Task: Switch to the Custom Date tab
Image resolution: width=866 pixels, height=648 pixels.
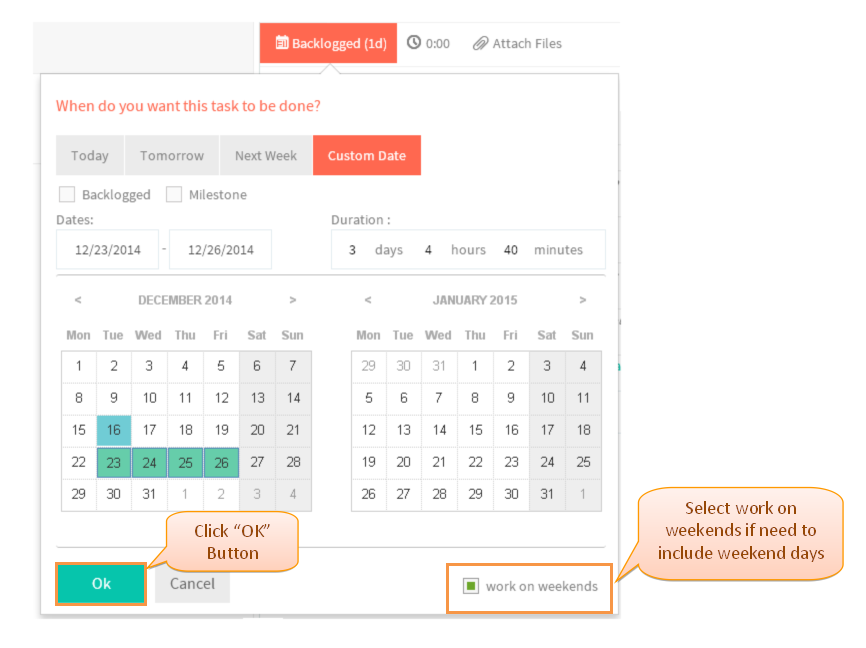Action: (367, 155)
